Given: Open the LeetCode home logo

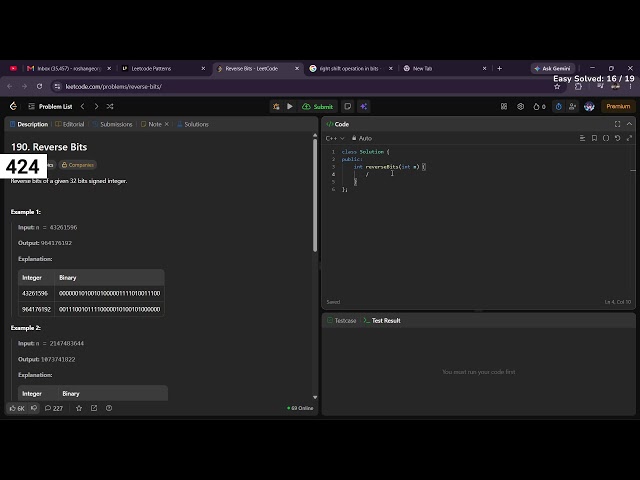Looking at the screenshot, I should tap(13, 107).
